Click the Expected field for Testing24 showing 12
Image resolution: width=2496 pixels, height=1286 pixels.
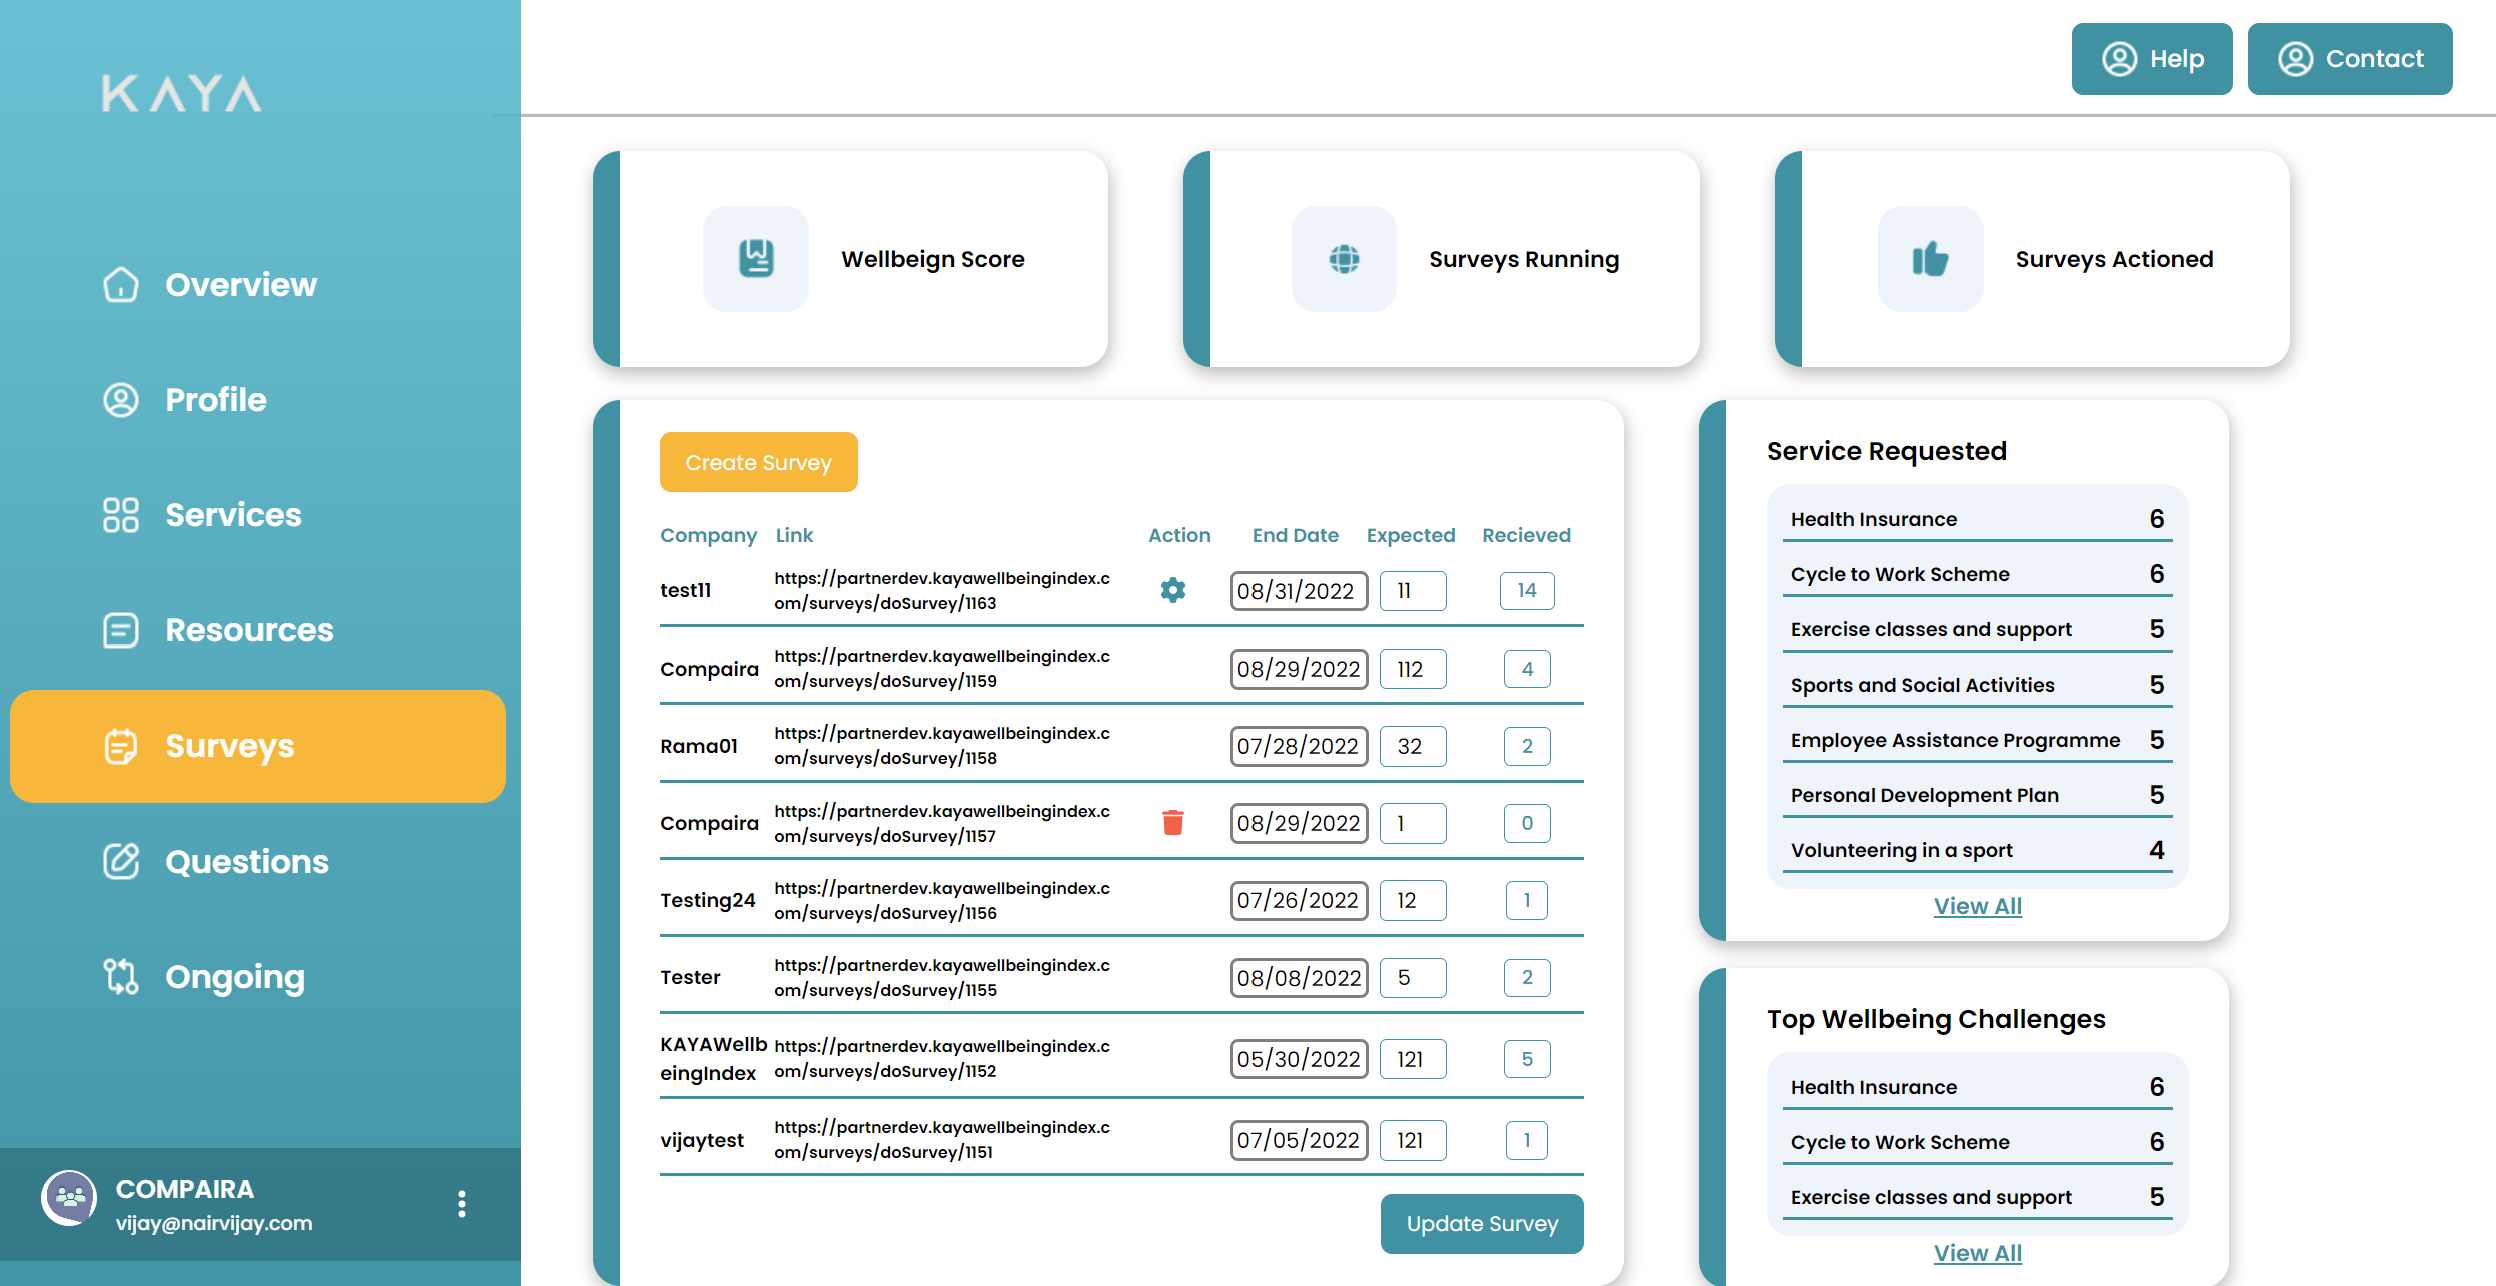(1413, 900)
